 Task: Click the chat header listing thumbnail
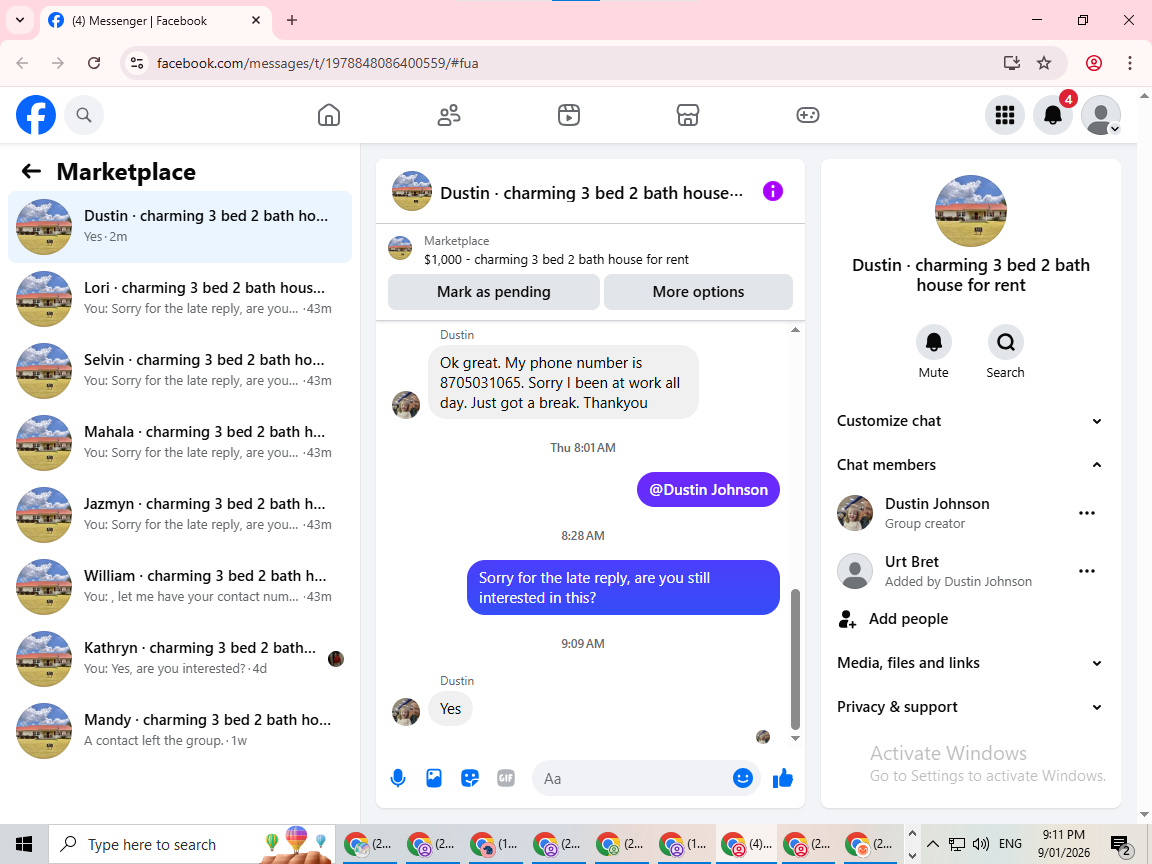[x=411, y=191]
